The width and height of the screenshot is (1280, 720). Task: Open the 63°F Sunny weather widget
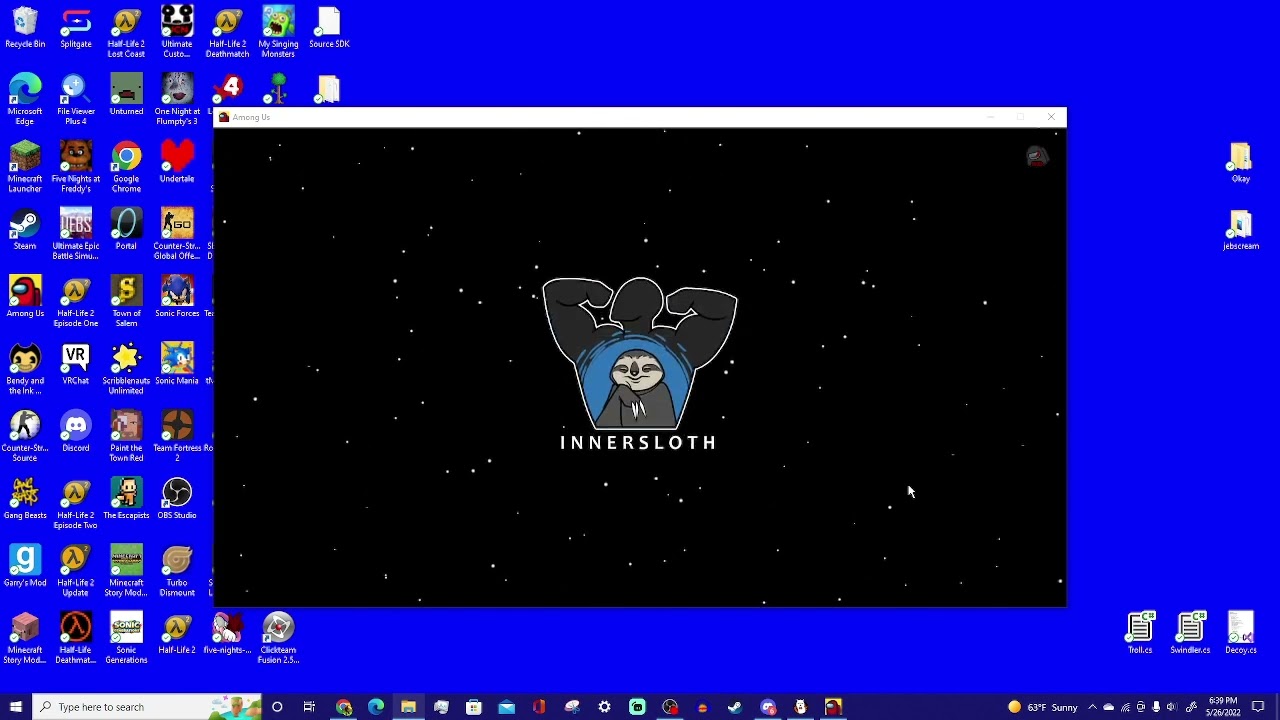coord(1042,707)
